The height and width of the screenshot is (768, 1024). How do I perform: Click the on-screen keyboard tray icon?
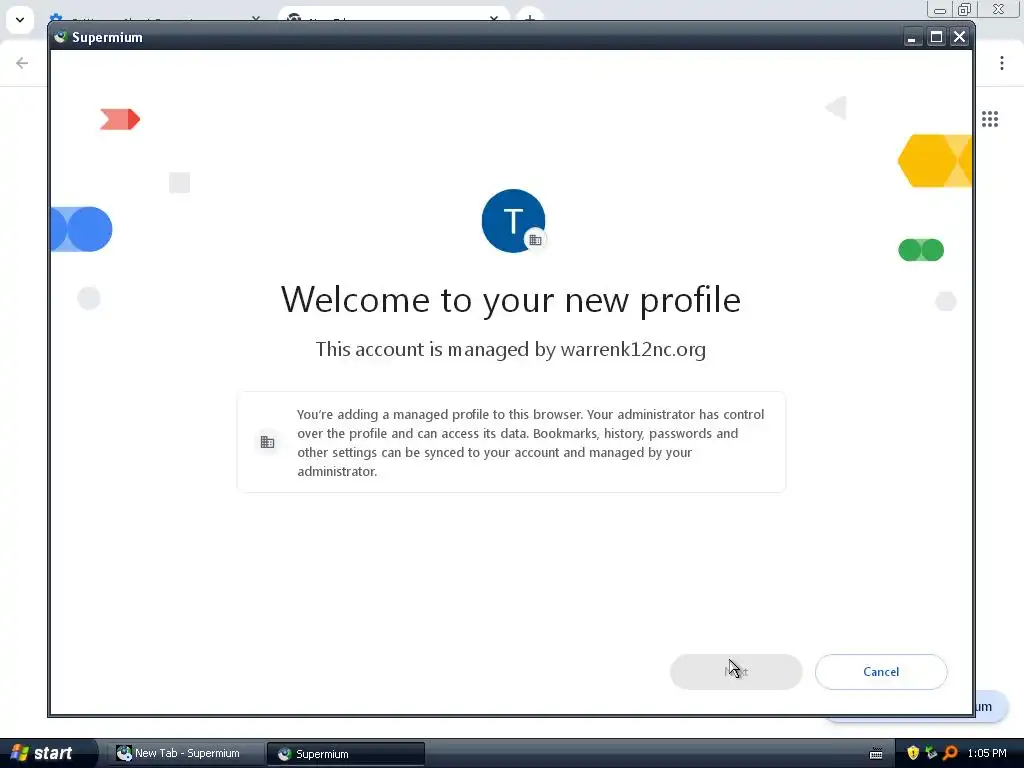pos(876,754)
